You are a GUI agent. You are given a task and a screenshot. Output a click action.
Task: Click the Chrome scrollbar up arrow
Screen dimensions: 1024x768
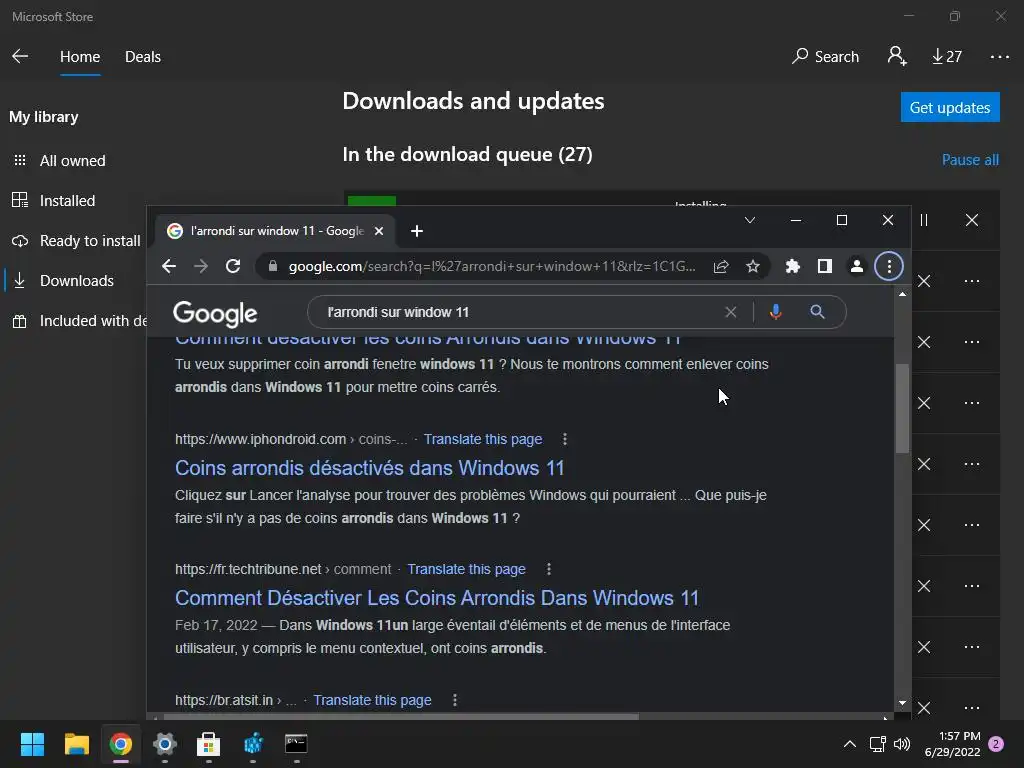click(x=902, y=294)
